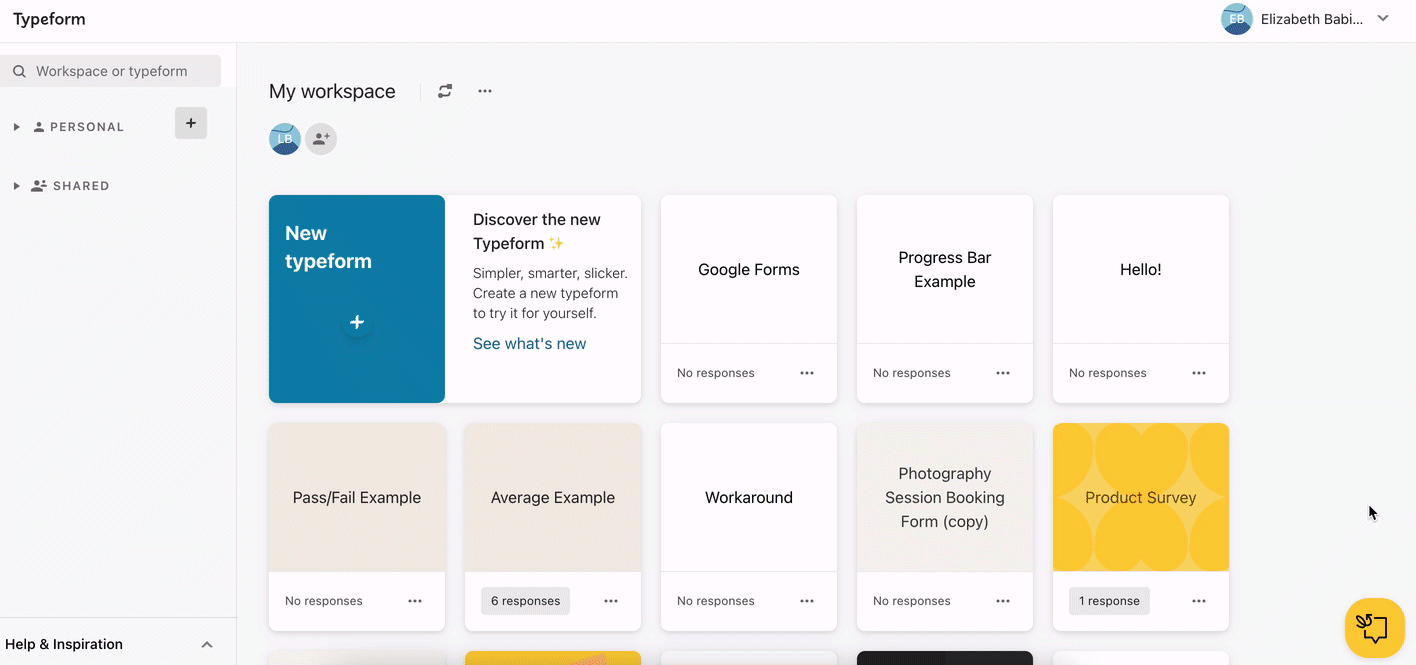Click No responses text on Google Forms card
The image size is (1416, 665).
pyautogui.click(x=716, y=373)
